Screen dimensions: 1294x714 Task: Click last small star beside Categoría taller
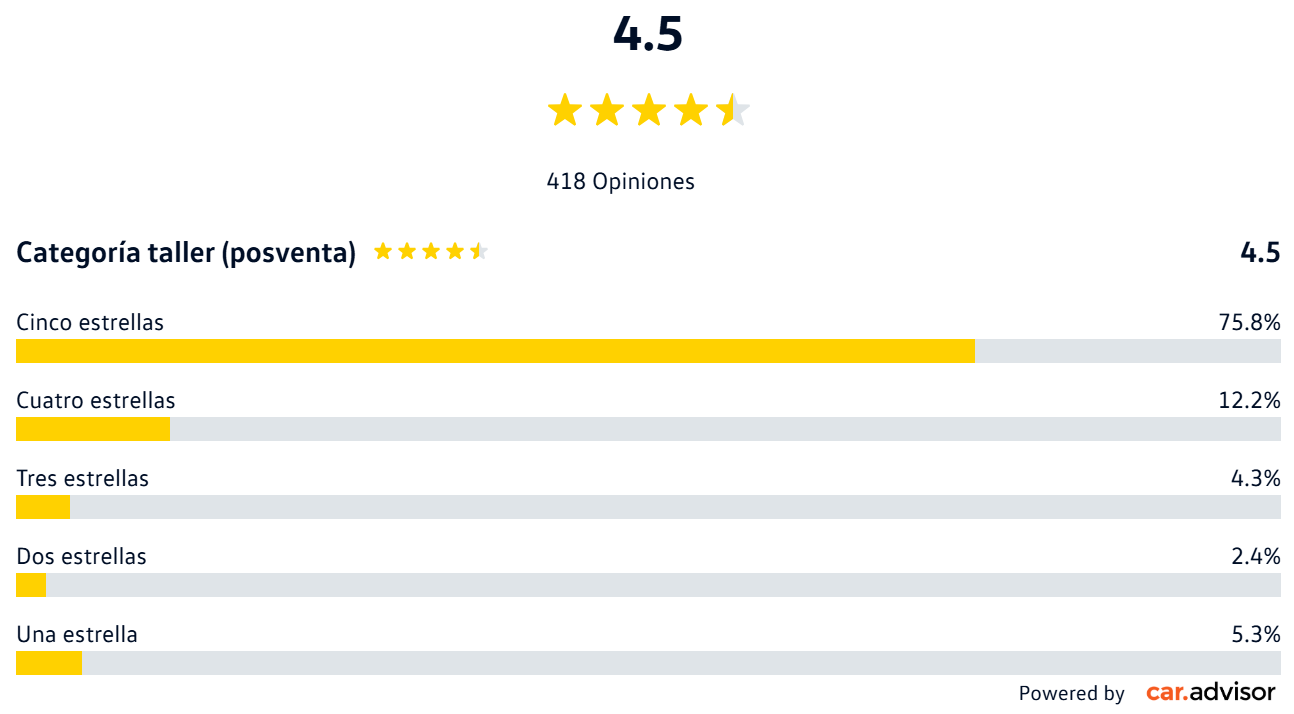coord(479,251)
